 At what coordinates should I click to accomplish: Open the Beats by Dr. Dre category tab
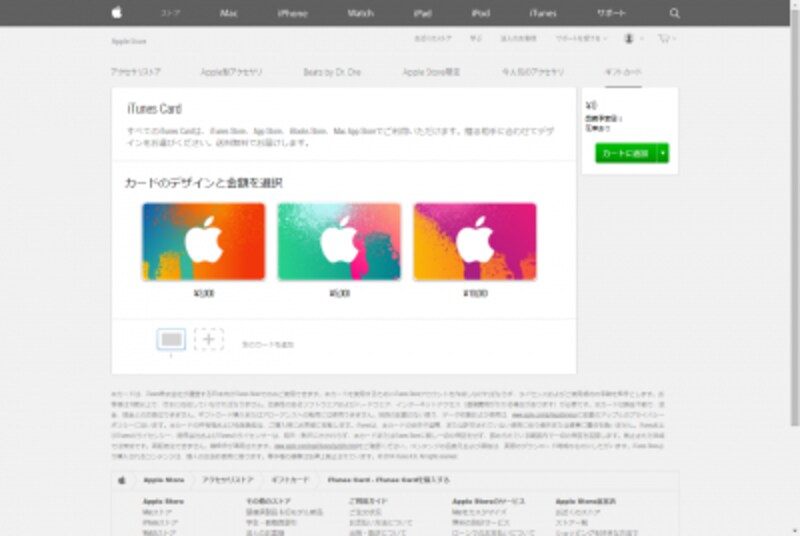[x=332, y=72]
